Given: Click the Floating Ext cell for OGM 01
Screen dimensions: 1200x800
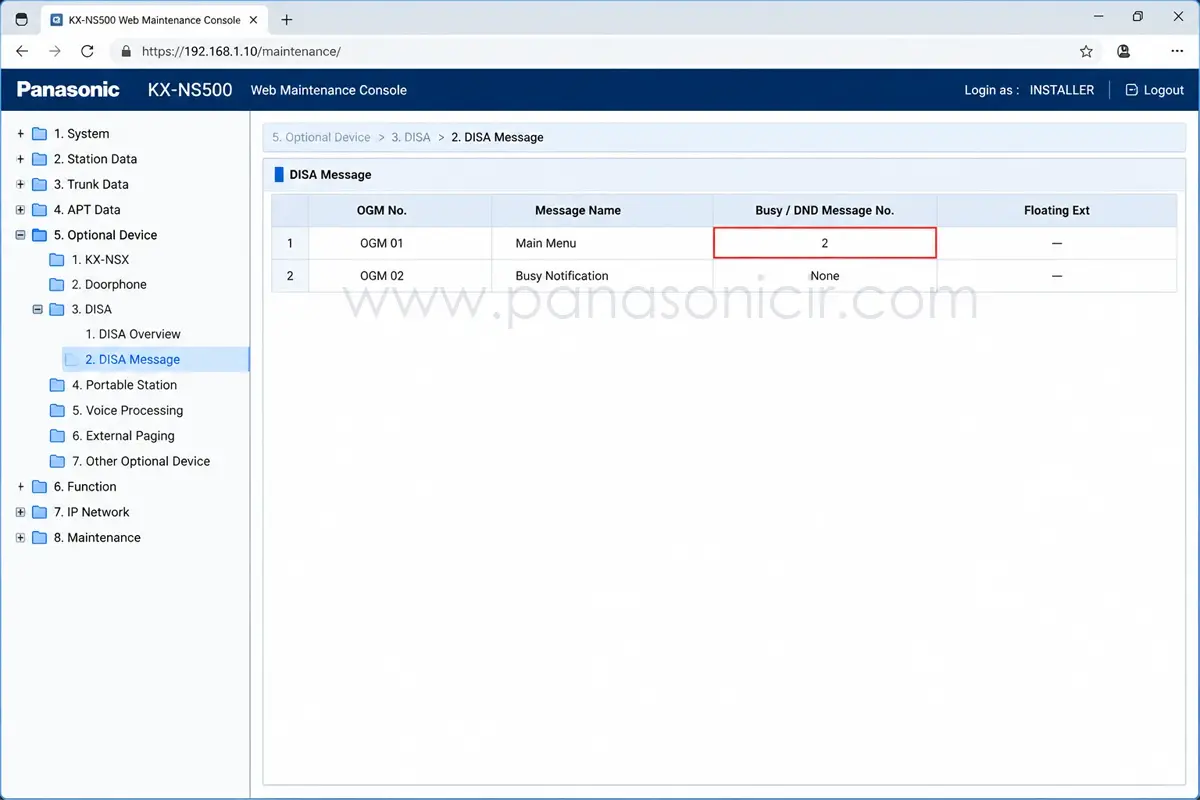Looking at the screenshot, I should [1057, 243].
